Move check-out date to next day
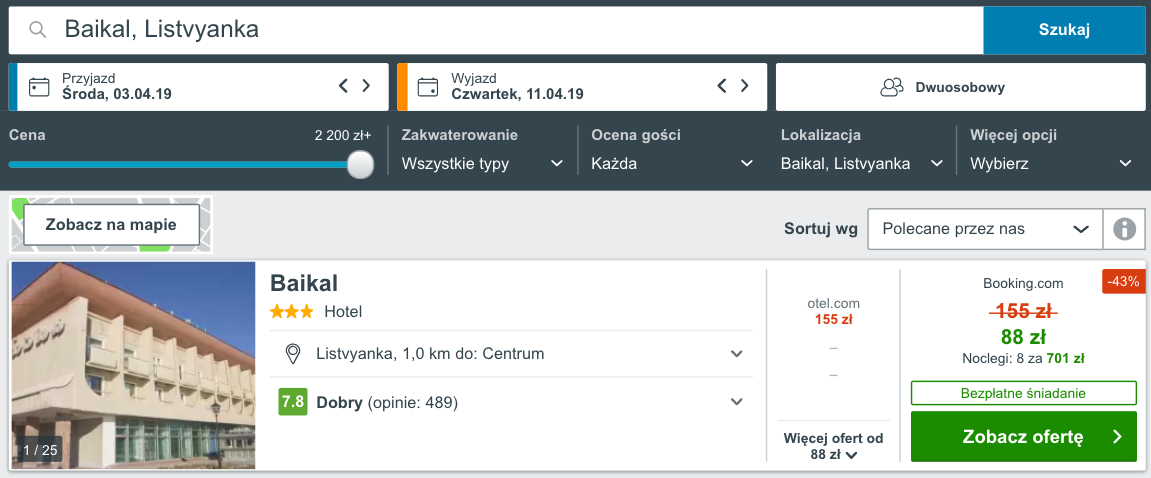1151x478 pixels. pyautogui.click(x=744, y=86)
